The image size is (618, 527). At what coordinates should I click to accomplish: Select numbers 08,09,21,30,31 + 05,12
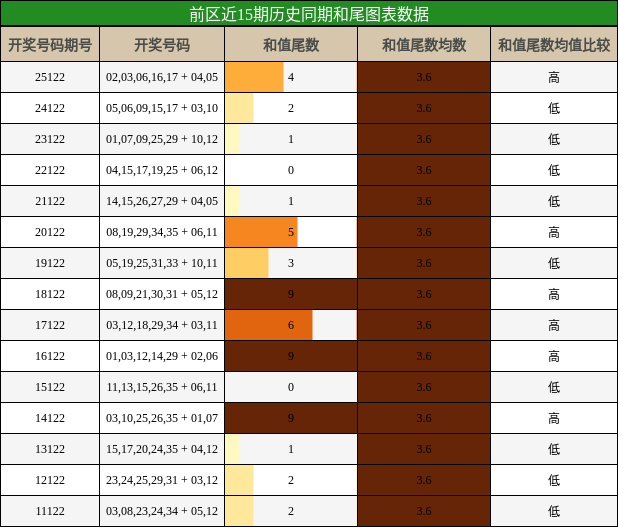162,294
